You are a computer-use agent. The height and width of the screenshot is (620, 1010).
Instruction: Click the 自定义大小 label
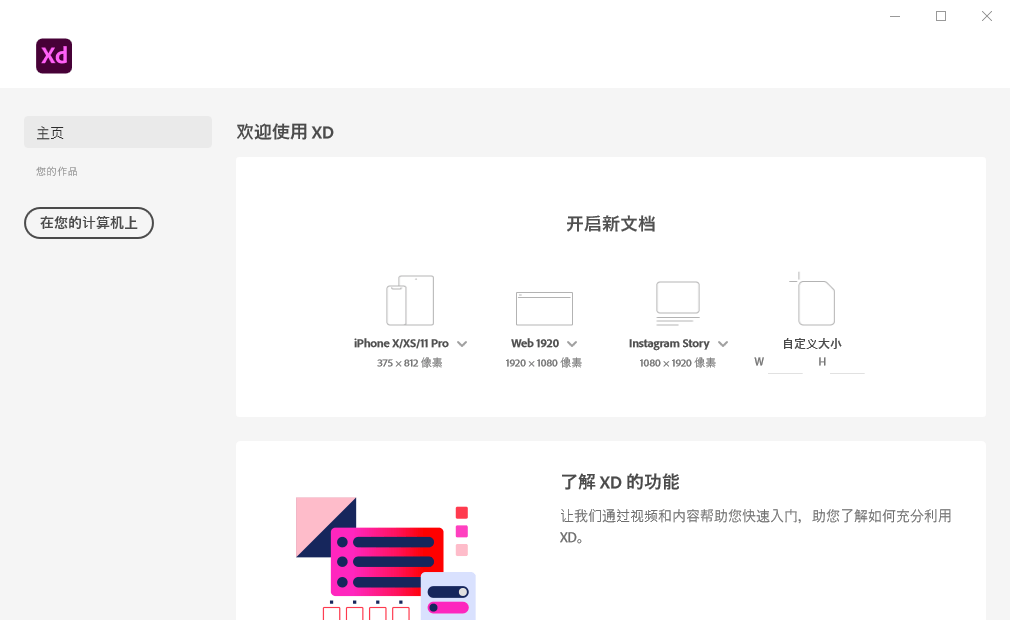tap(812, 343)
